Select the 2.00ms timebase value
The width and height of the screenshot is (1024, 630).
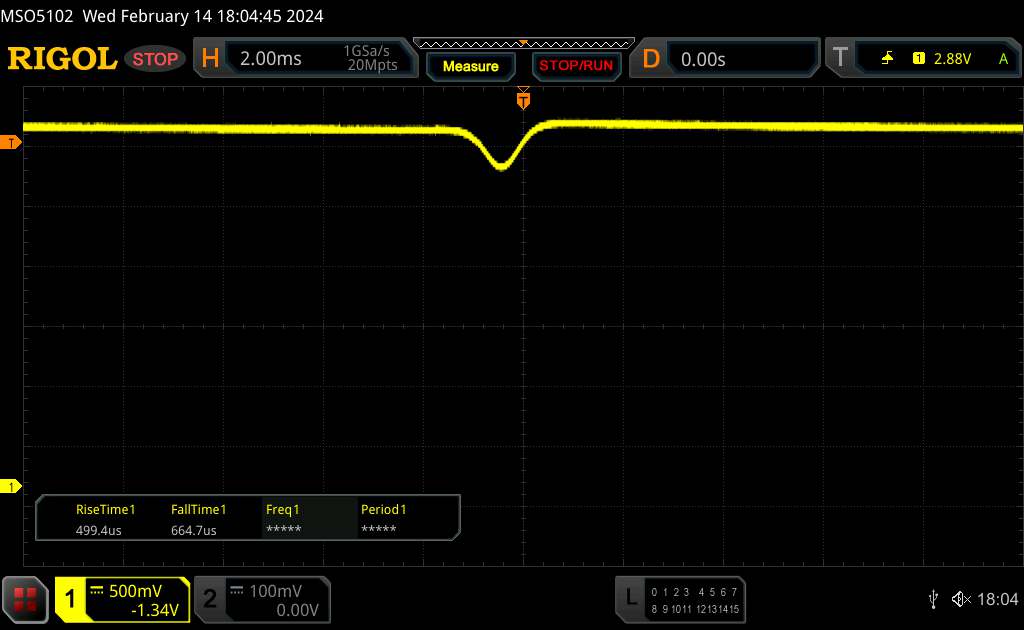point(270,59)
